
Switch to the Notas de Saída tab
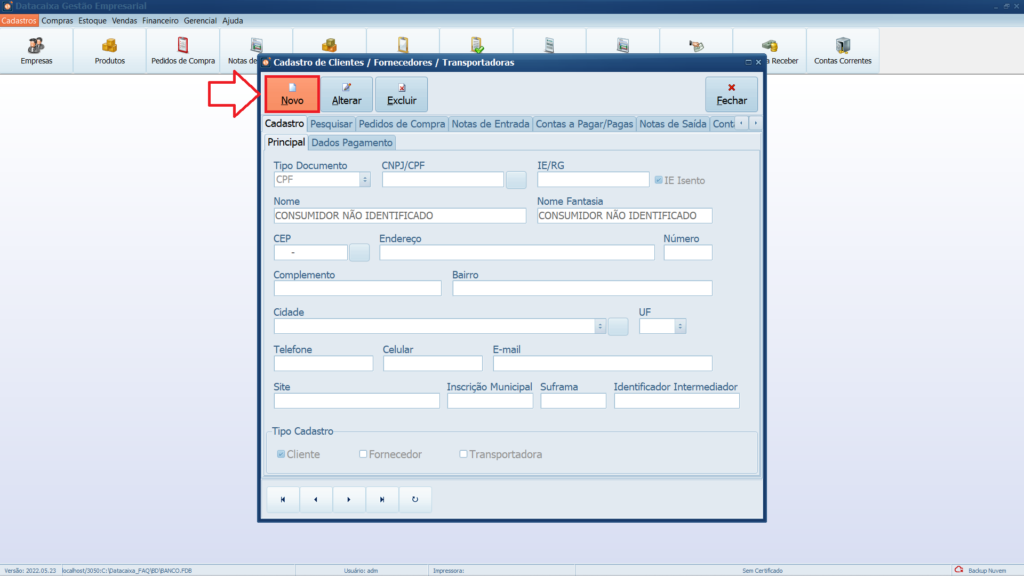point(673,124)
